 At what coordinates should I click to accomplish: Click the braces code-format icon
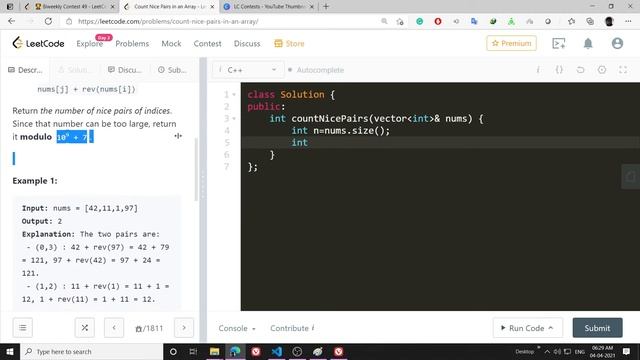559,70
